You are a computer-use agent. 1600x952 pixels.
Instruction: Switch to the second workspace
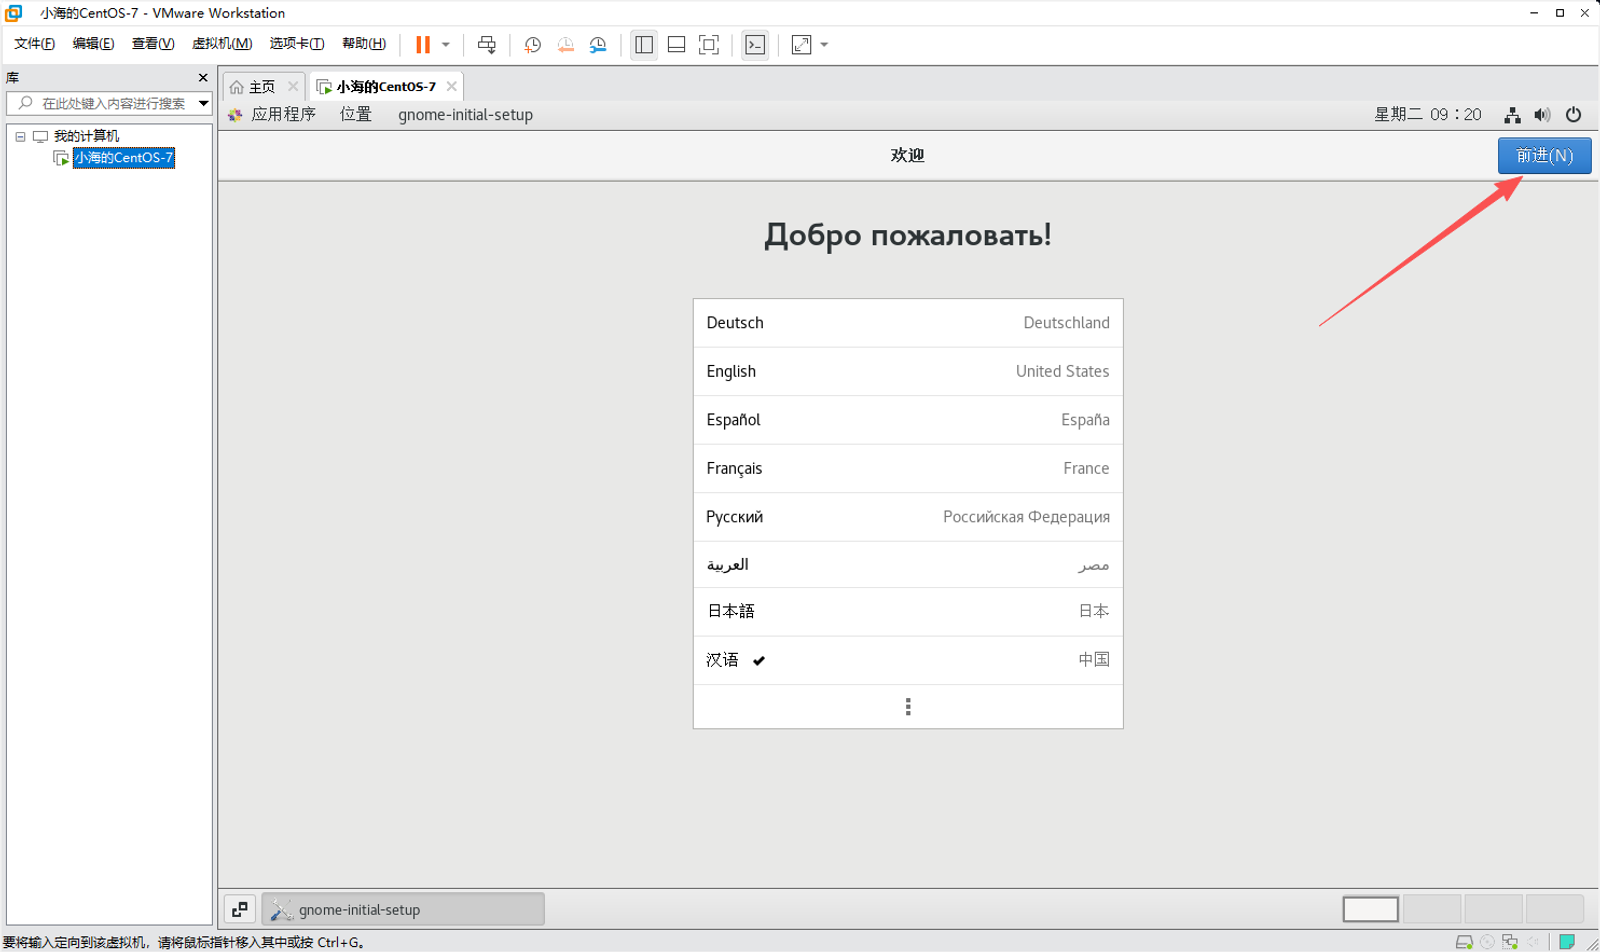(x=1432, y=909)
